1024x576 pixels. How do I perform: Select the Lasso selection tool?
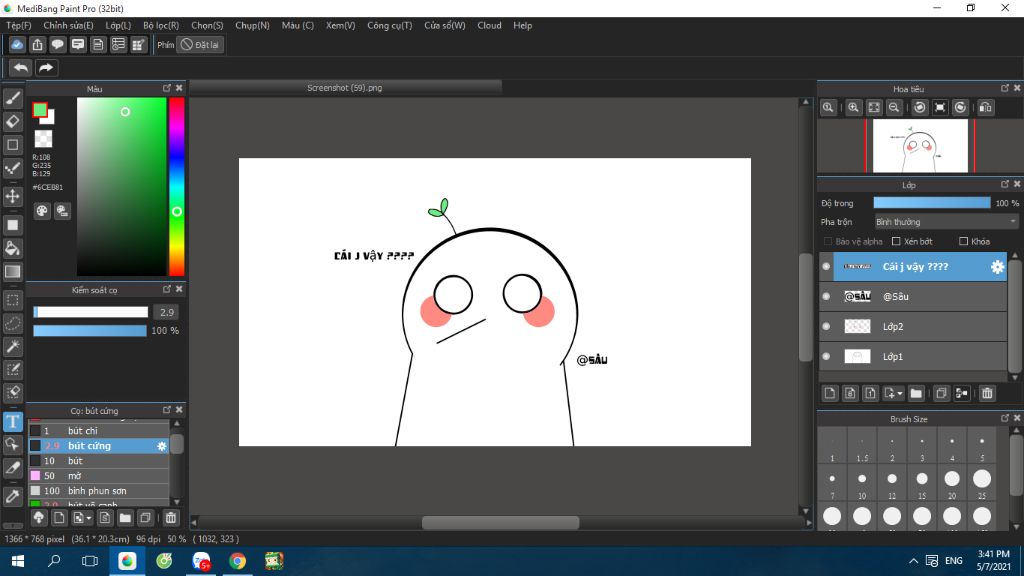coord(12,323)
